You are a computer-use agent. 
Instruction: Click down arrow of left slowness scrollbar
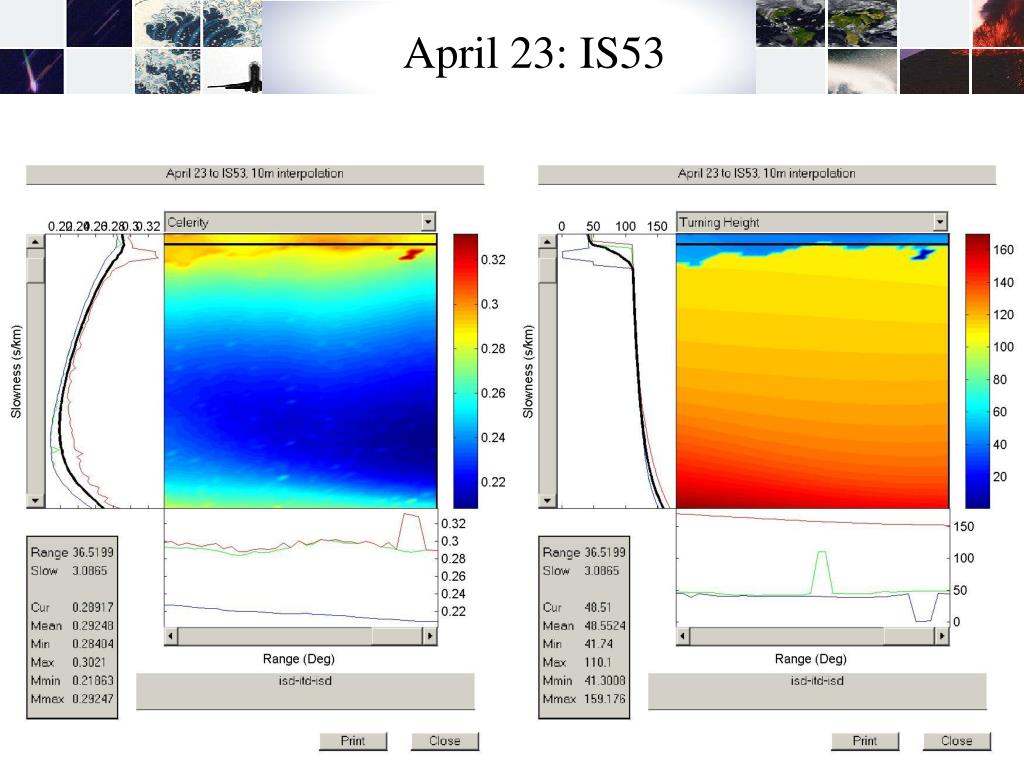click(35, 501)
